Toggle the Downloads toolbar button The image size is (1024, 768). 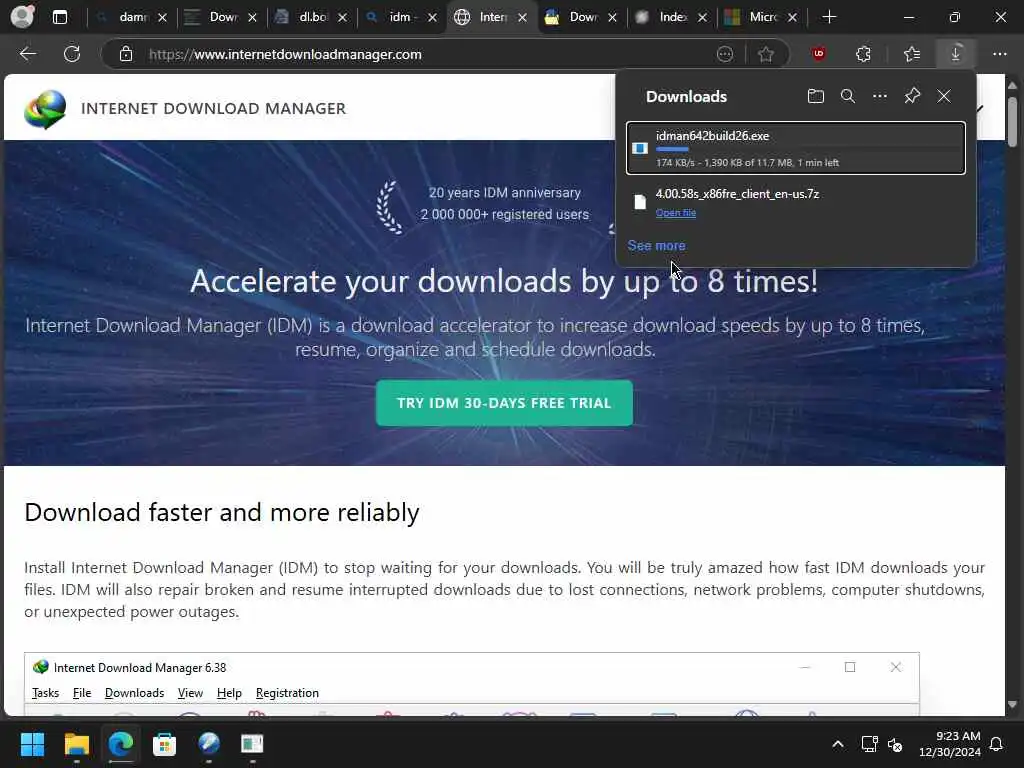[955, 54]
